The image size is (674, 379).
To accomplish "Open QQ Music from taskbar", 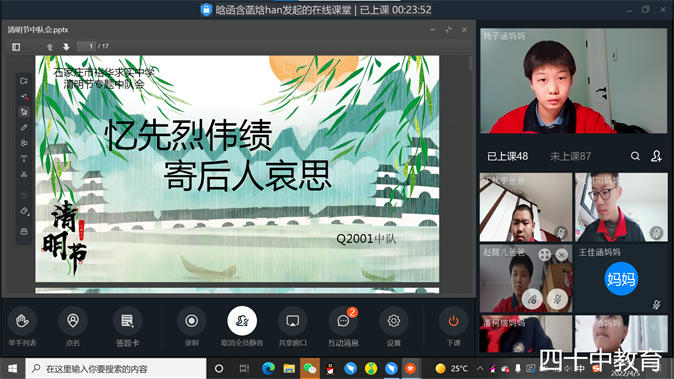I will coord(371,369).
